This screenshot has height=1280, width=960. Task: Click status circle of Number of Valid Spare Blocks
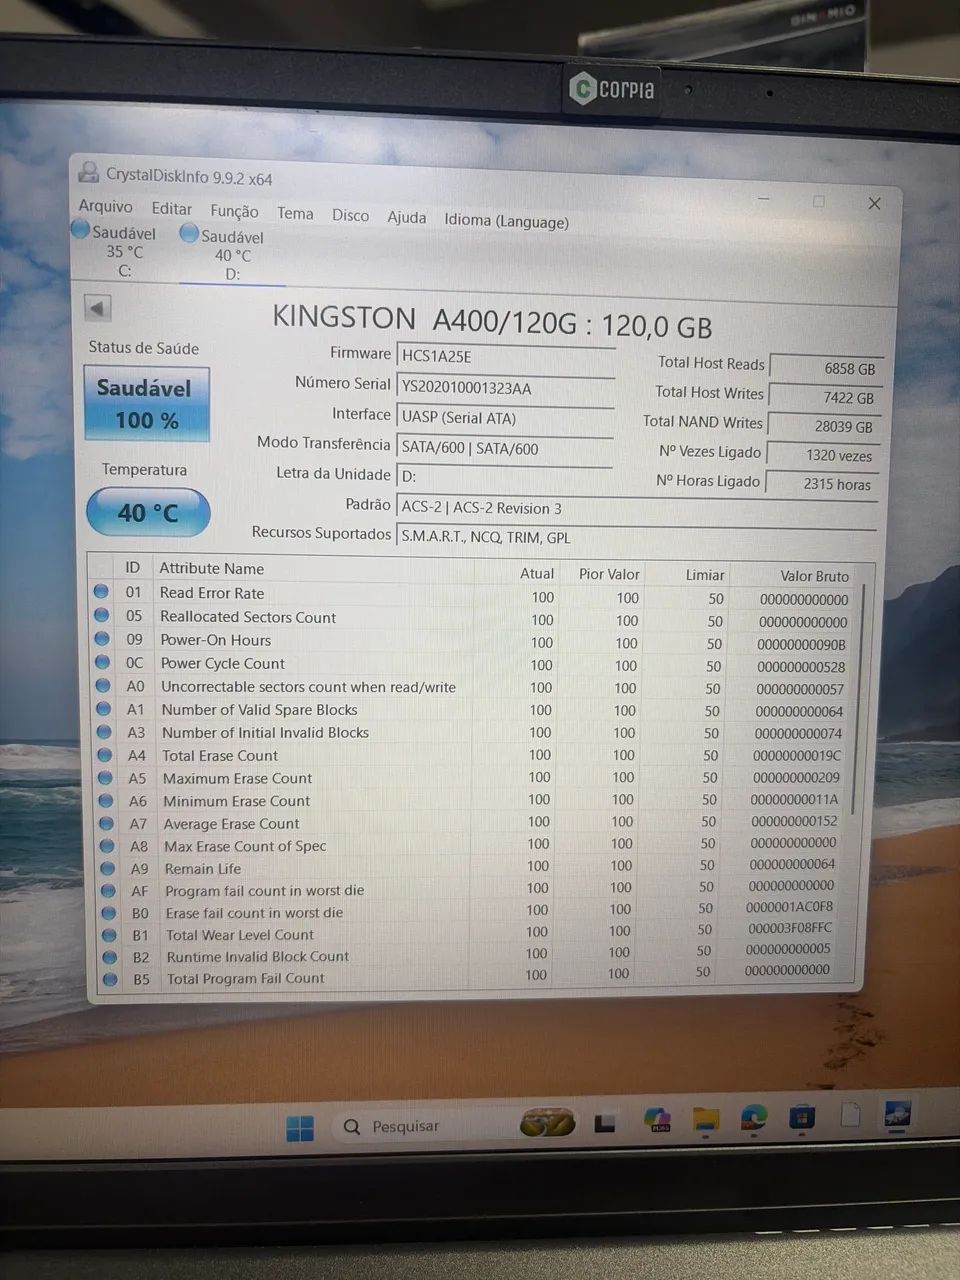point(104,708)
